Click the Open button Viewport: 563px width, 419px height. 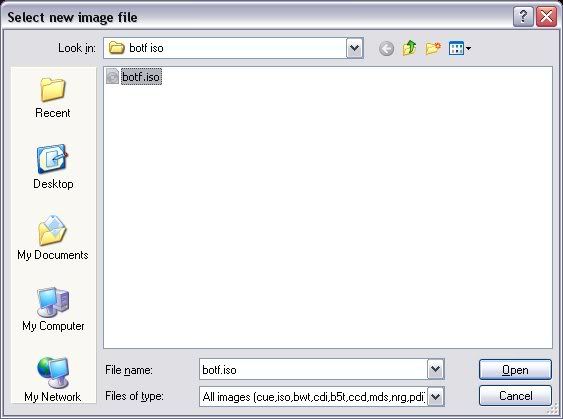pos(515,370)
